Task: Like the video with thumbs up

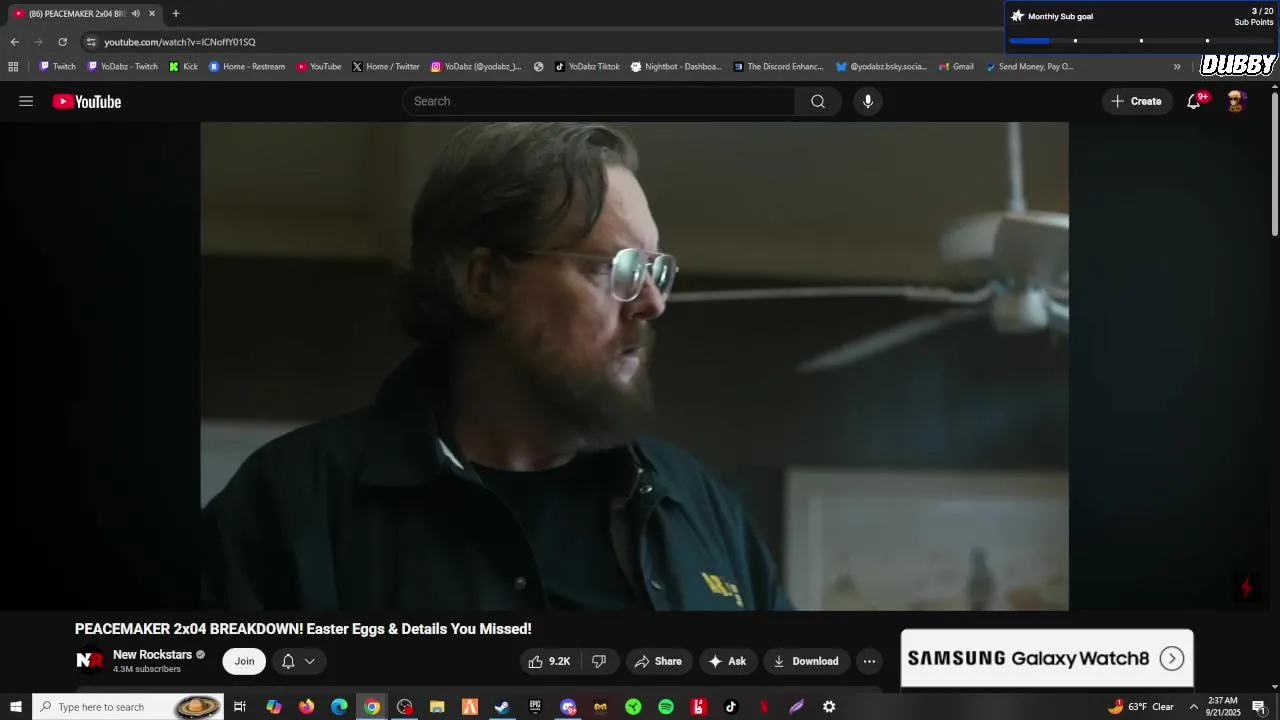Action: [x=548, y=661]
